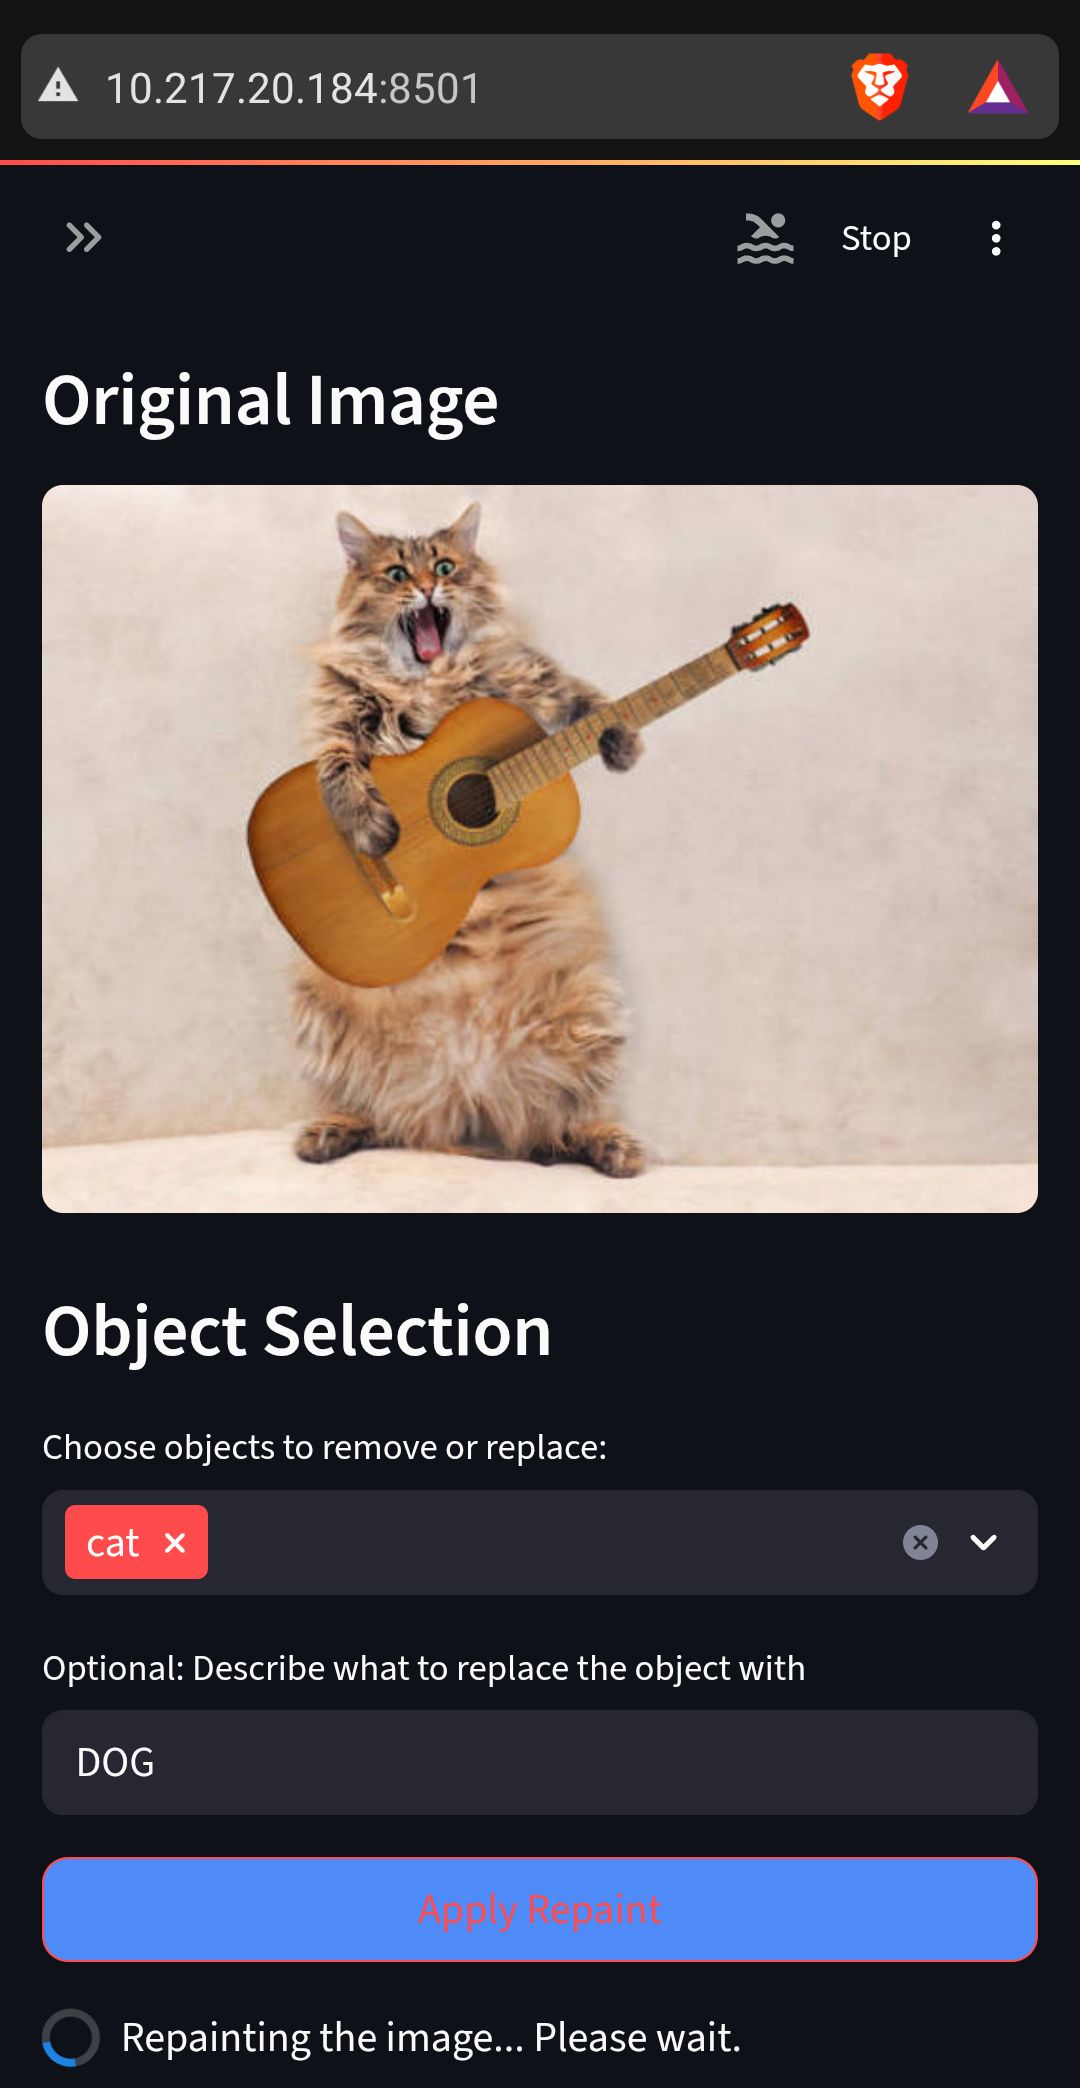Tap the not-secure warning triangle icon
This screenshot has width=1080, height=2088.
click(x=58, y=86)
